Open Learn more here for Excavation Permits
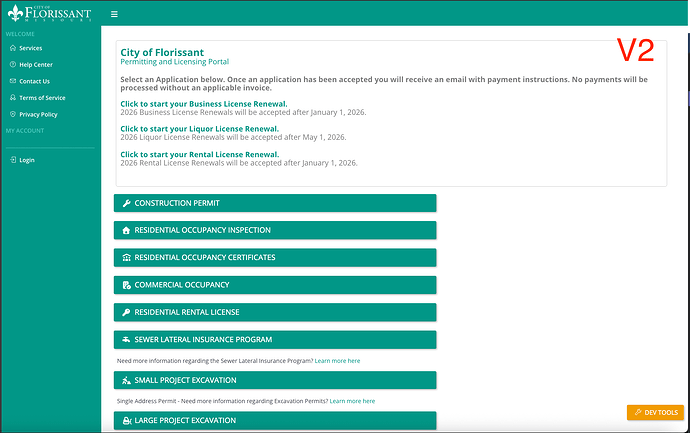 [352, 401]
